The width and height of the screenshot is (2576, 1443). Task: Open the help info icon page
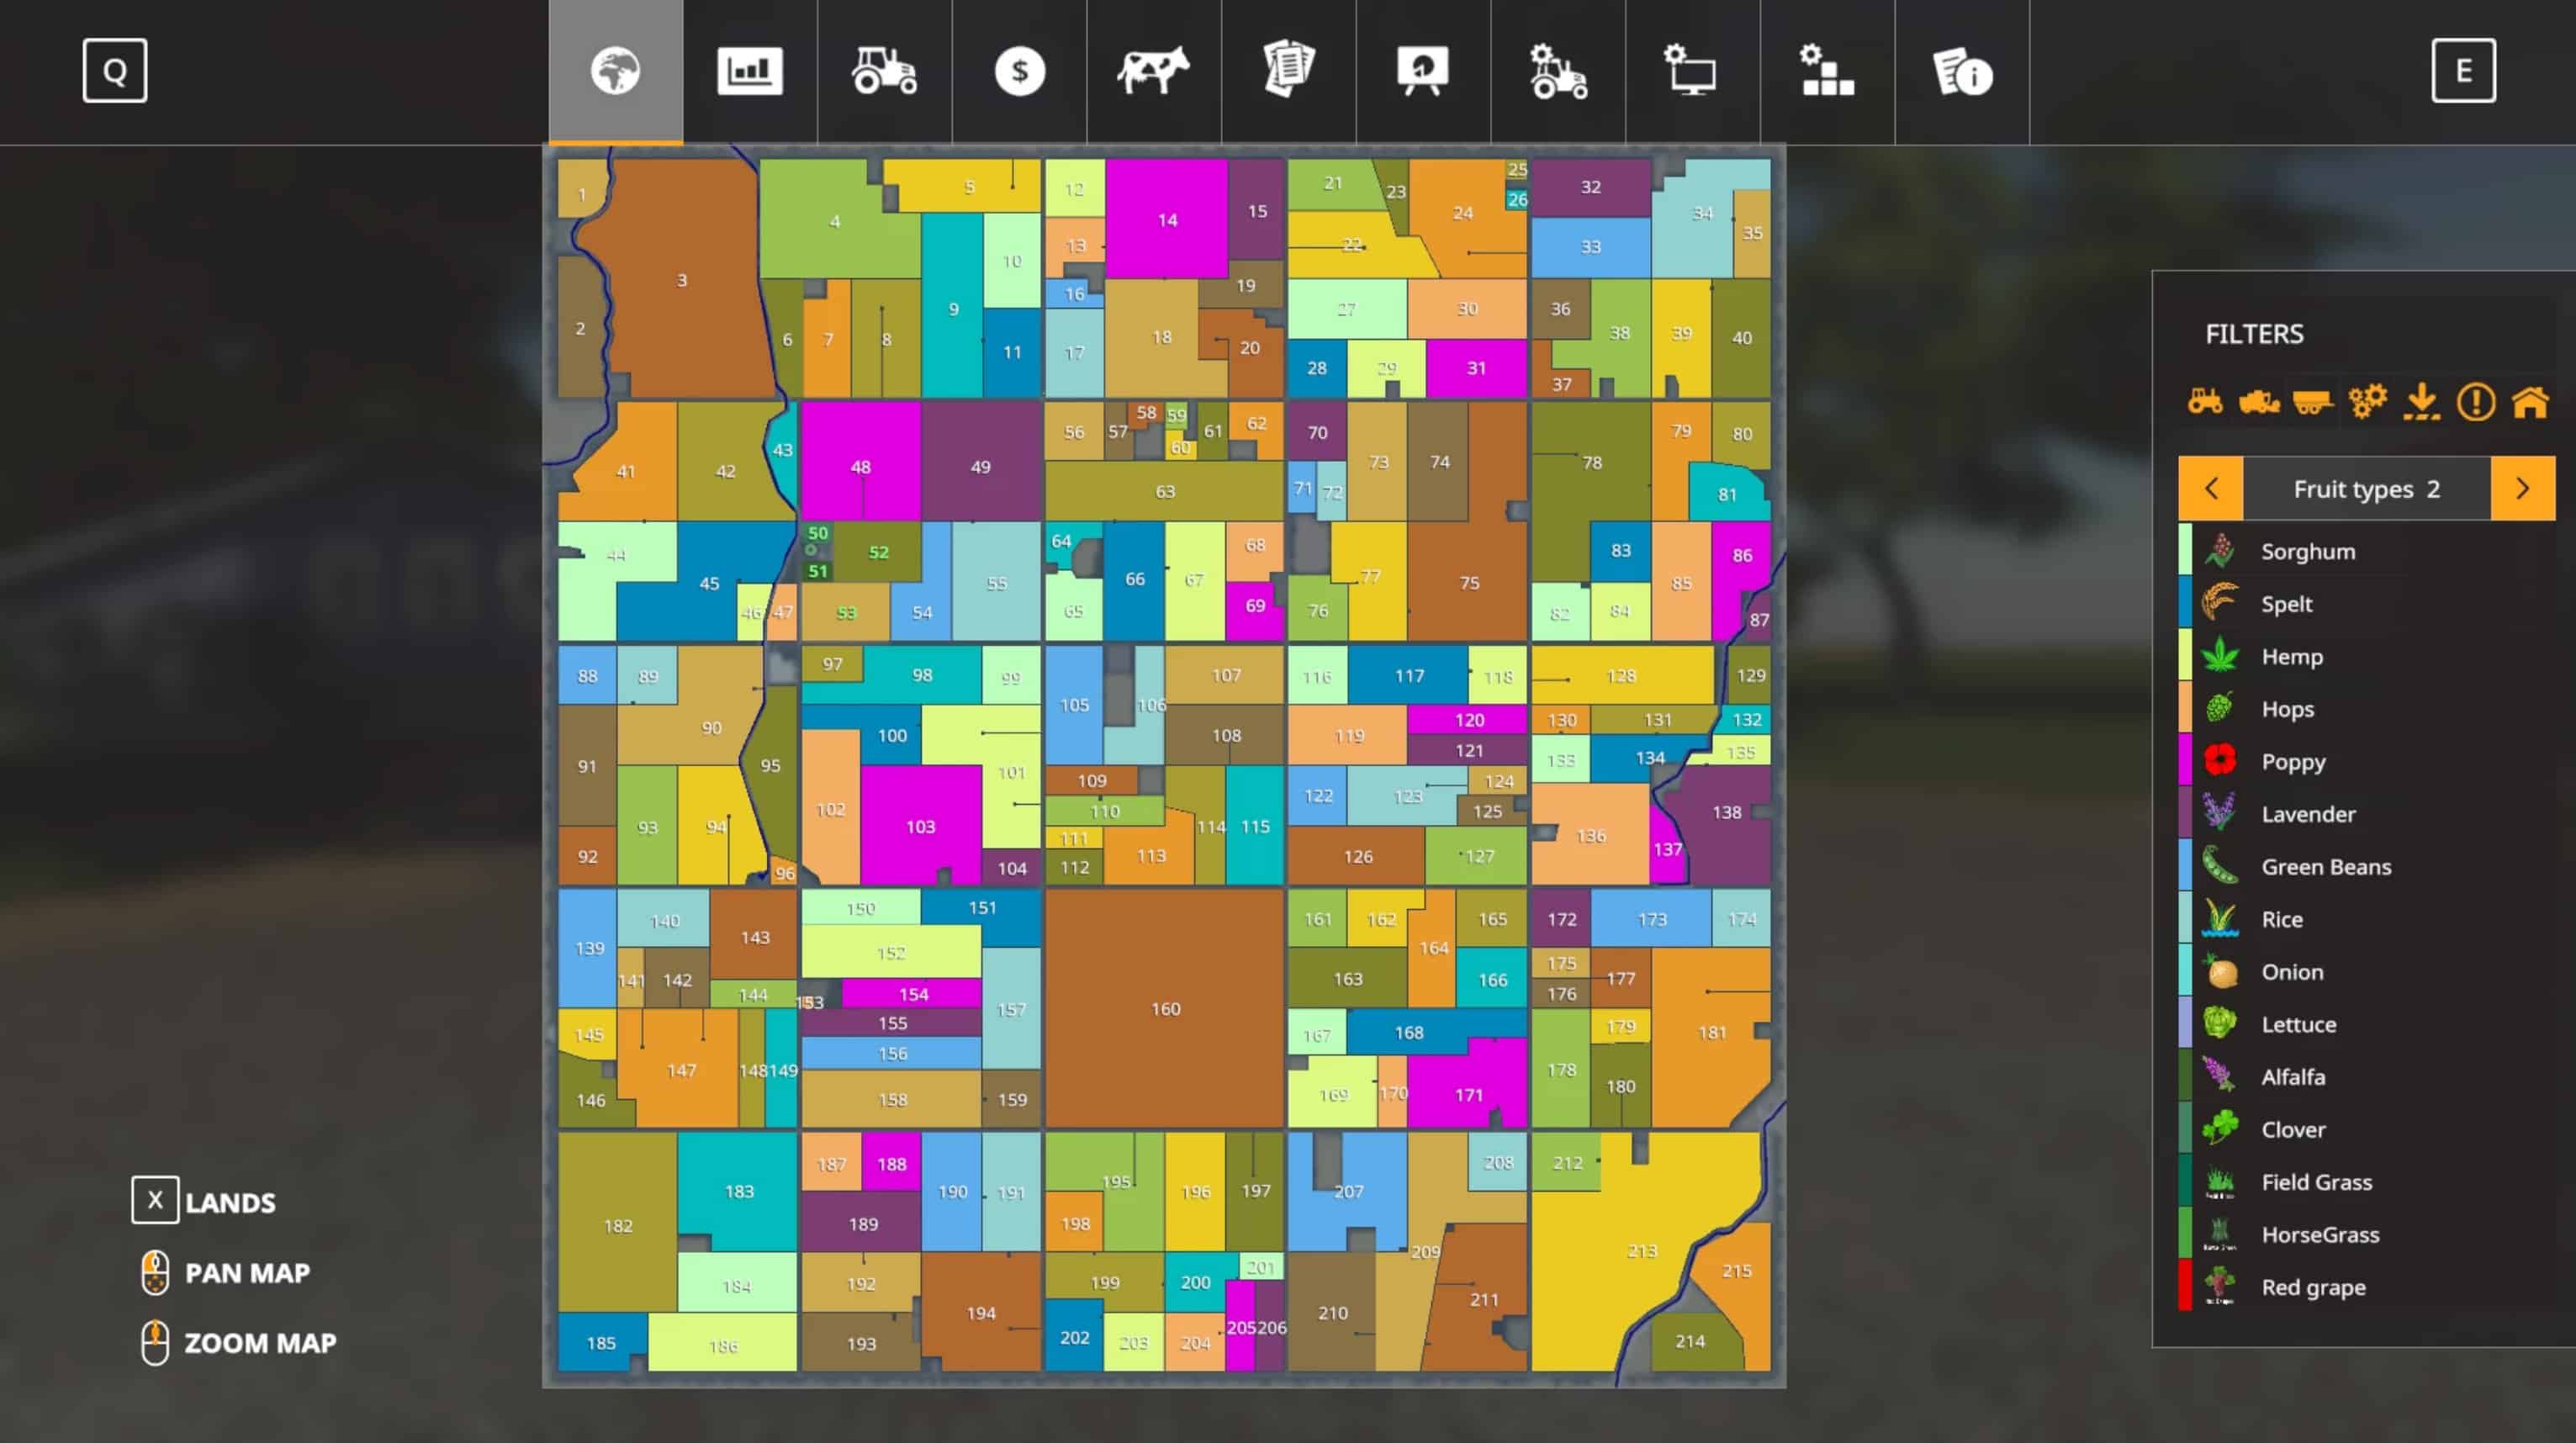coord(1961,72)
